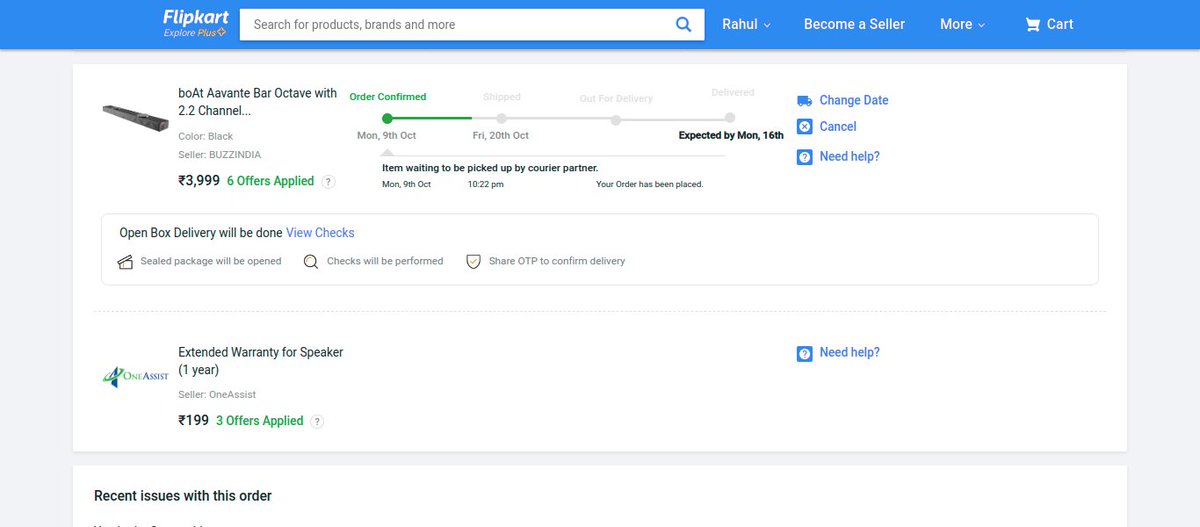
Task: Open Extended Warranty for Speaker title
Action: (x=261, y=361)
